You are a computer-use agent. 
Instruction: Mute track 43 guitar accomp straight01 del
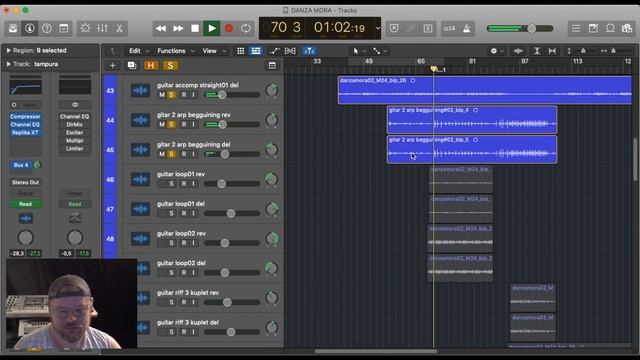(162, 95)
